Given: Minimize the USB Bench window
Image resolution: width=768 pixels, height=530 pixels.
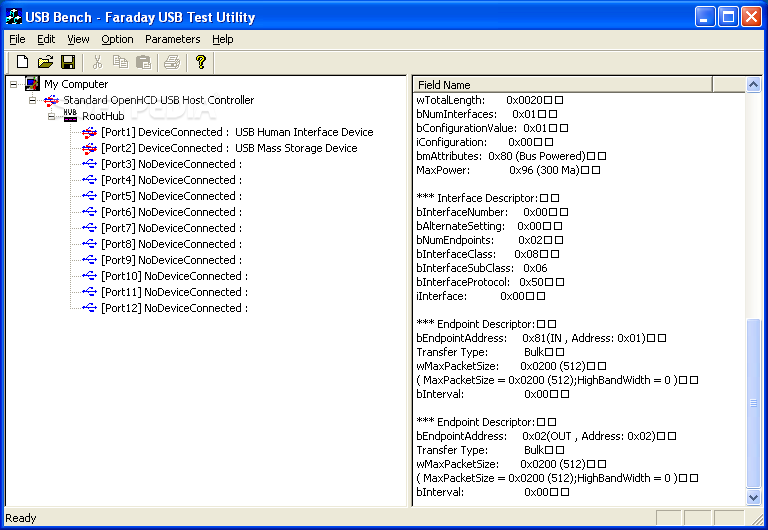Looking at the screenshot, I should click(x=705, y=17).
